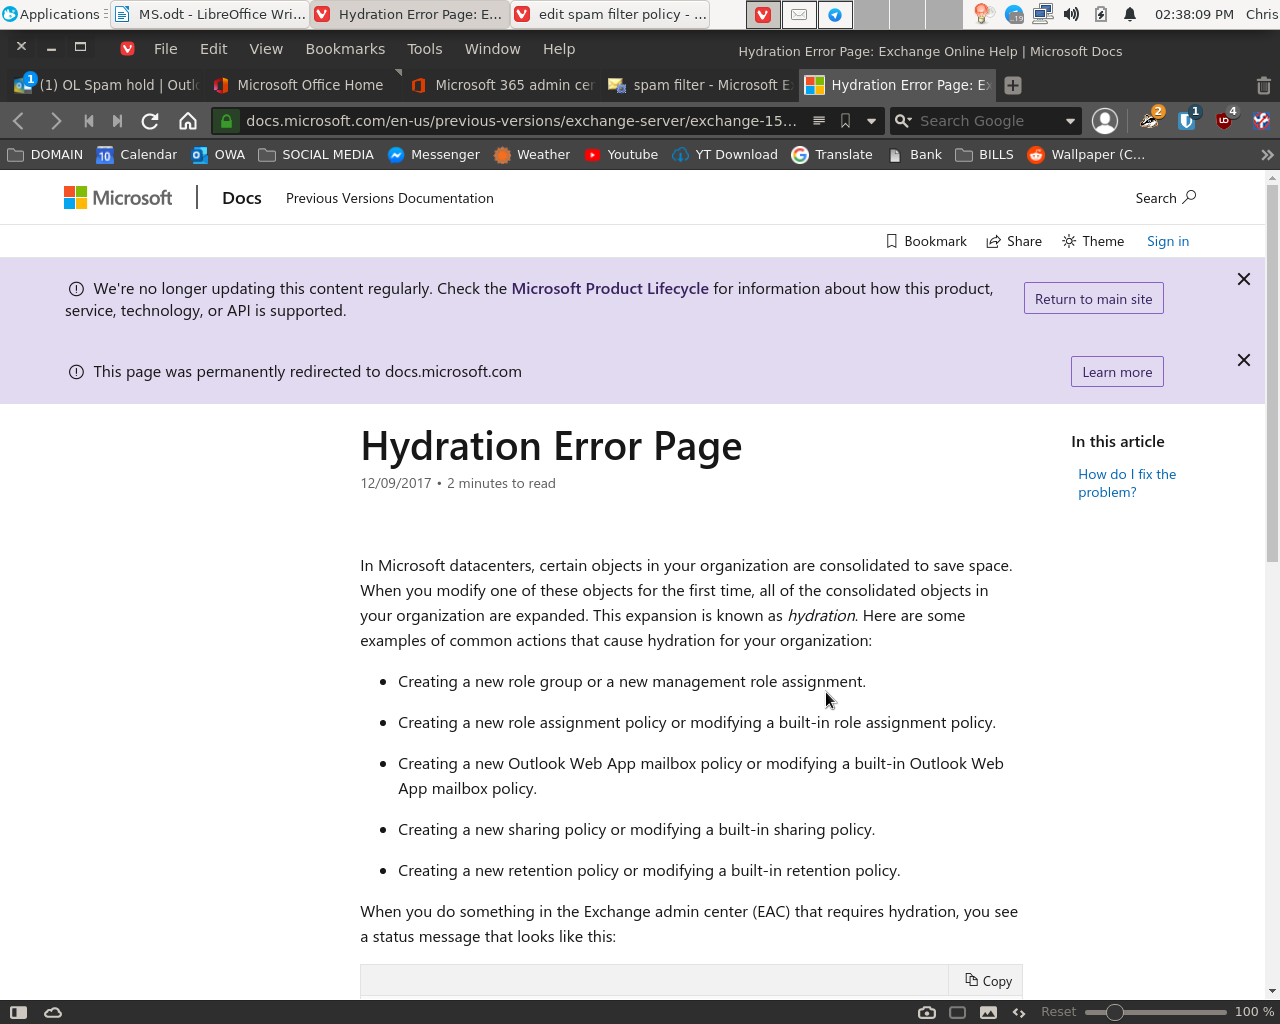
Task: Open the SOCIAL MEDIA bookmarks folder
Action: [316, 155]
